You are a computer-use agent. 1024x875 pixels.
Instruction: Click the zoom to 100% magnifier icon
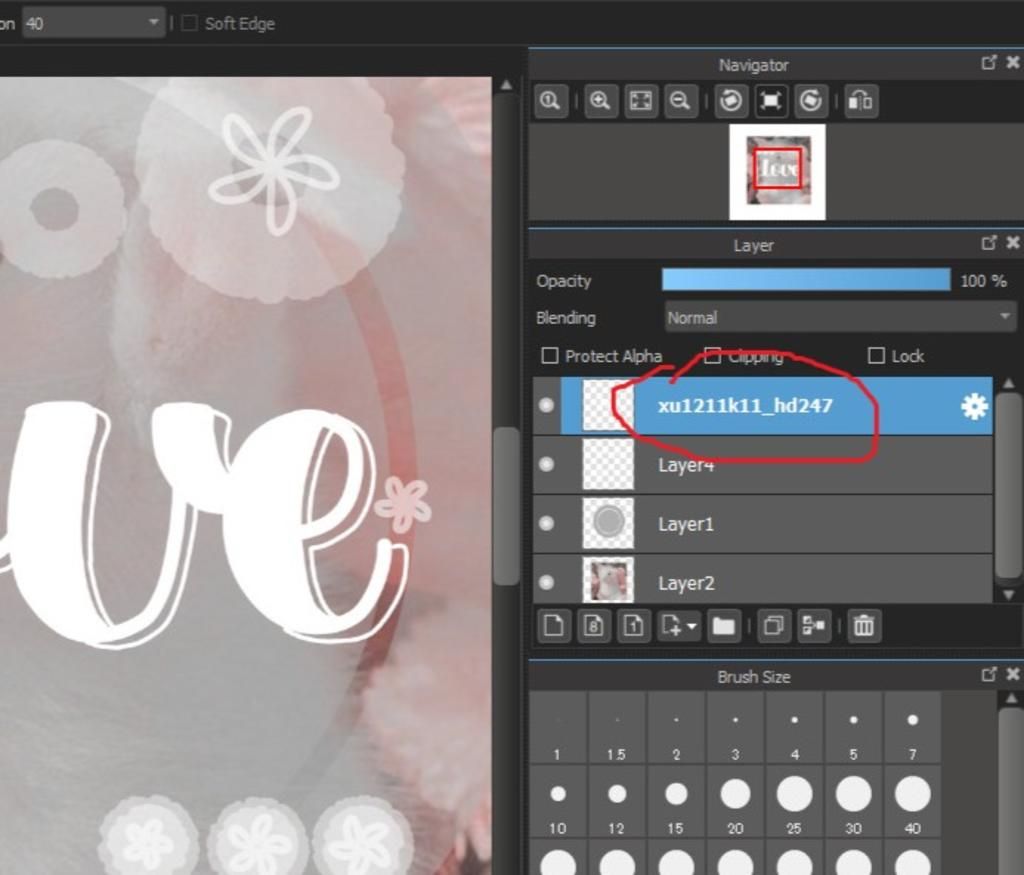[551, 101]
